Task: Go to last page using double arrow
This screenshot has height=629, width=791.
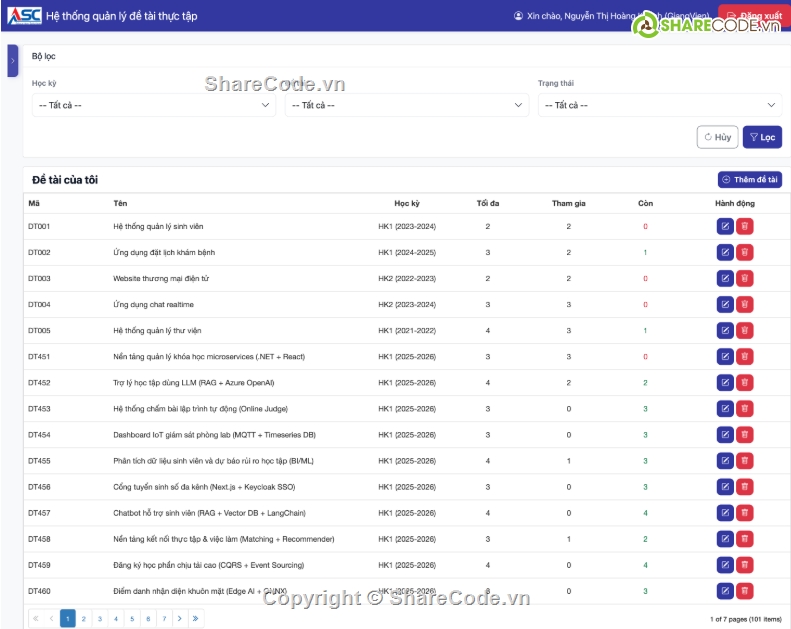Action: [x=196, y=619]
